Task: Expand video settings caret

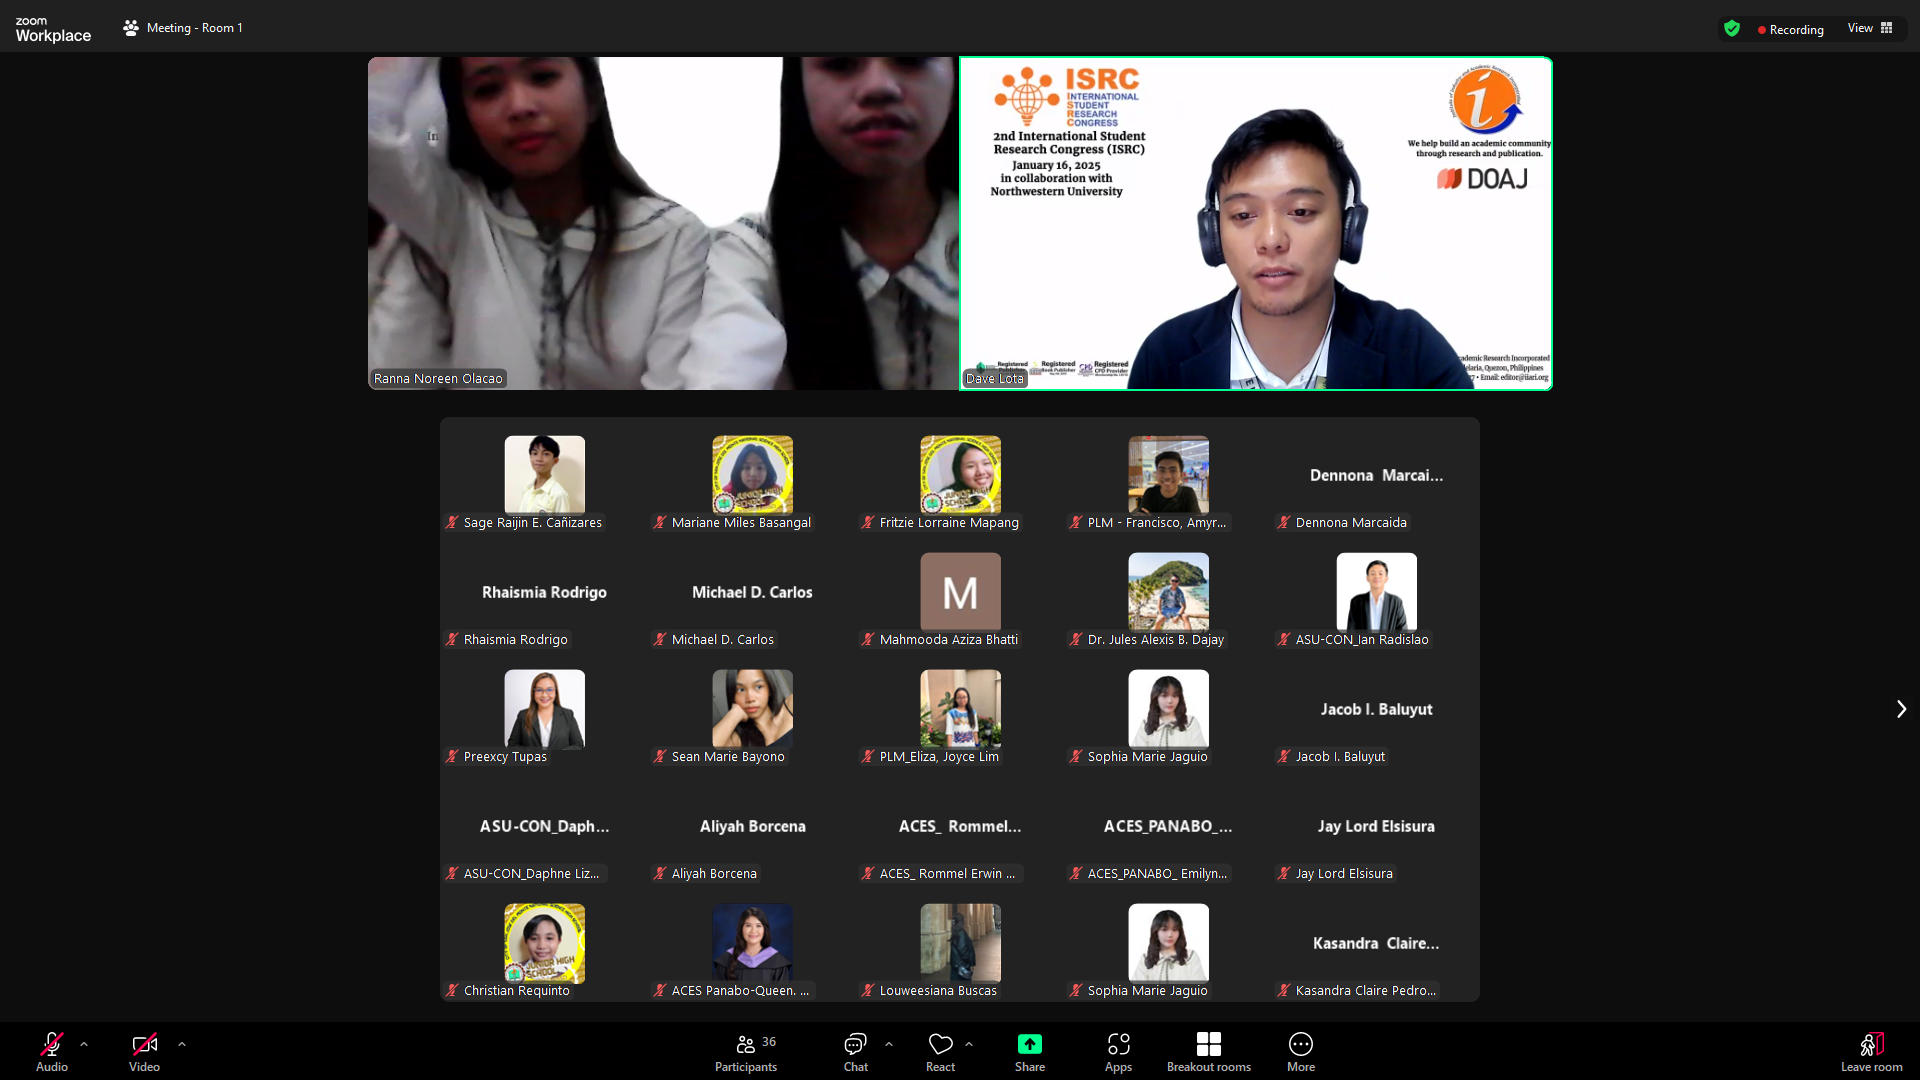Action: 182,1044
